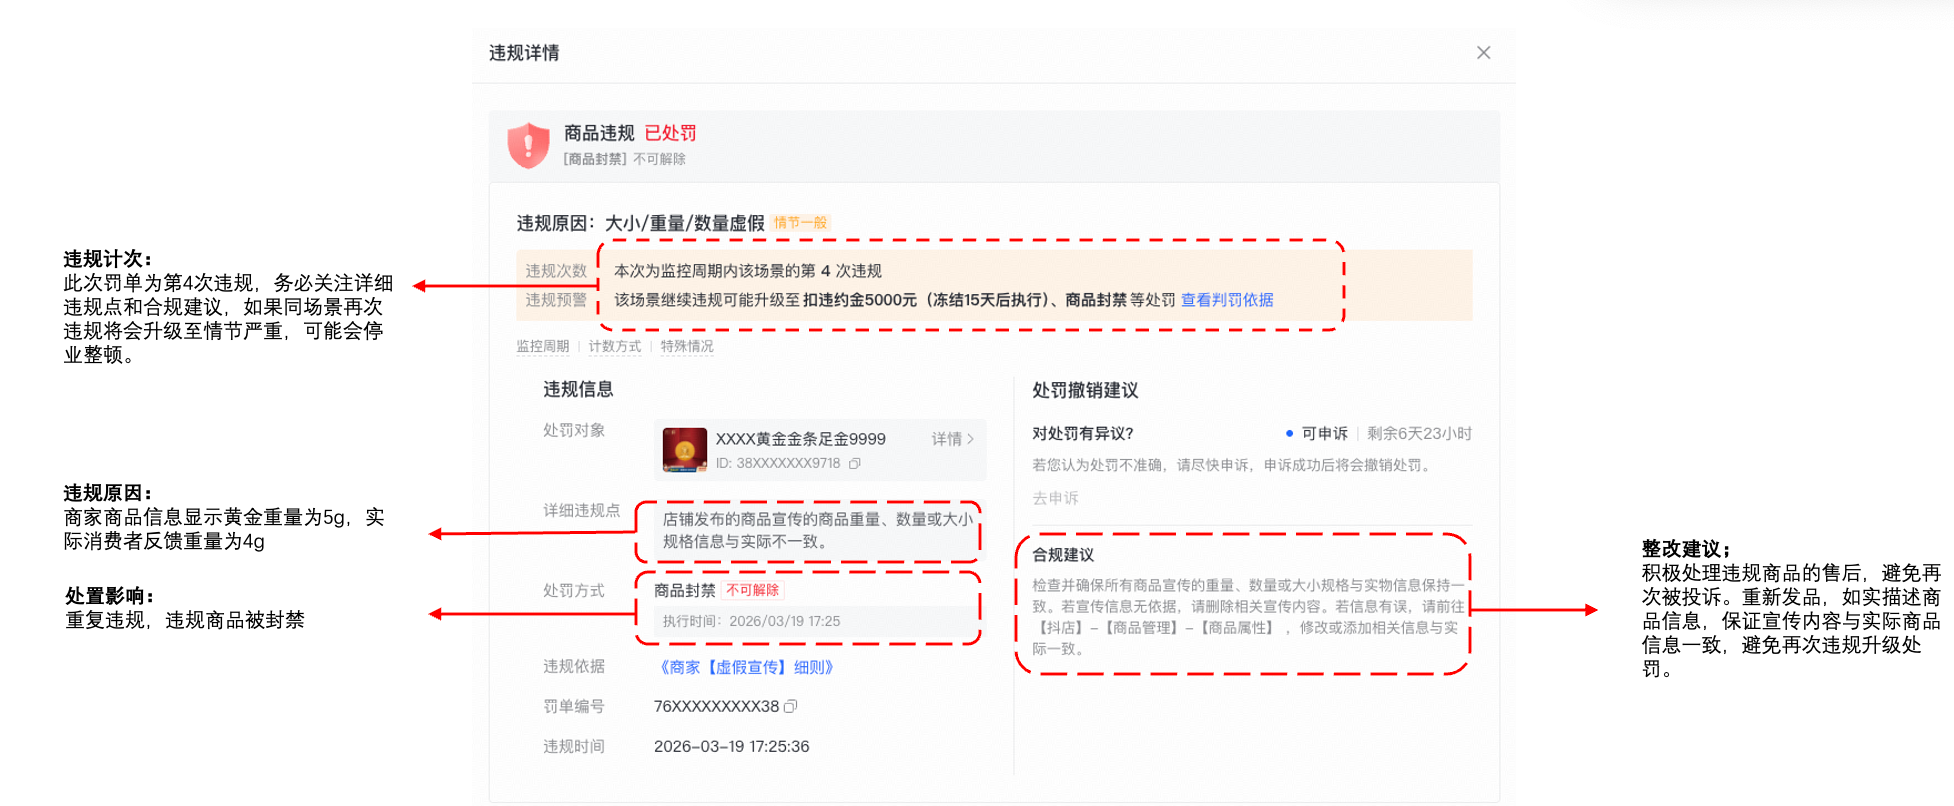Click the 违规预警 row label
The image size is (1954, 806).
(x=556, y=300)
